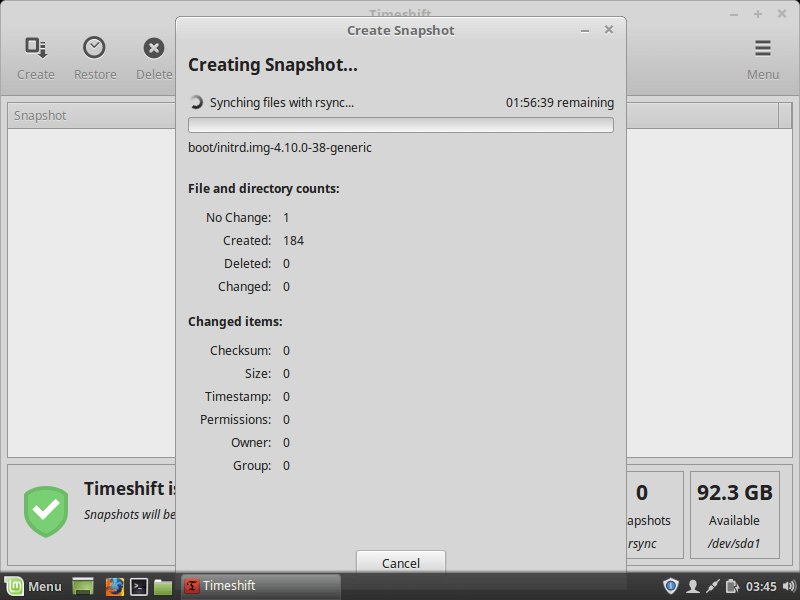This screenshot has width=800, height=600.
Task: Click the Created count 184
Action: (x=293, y=241)
